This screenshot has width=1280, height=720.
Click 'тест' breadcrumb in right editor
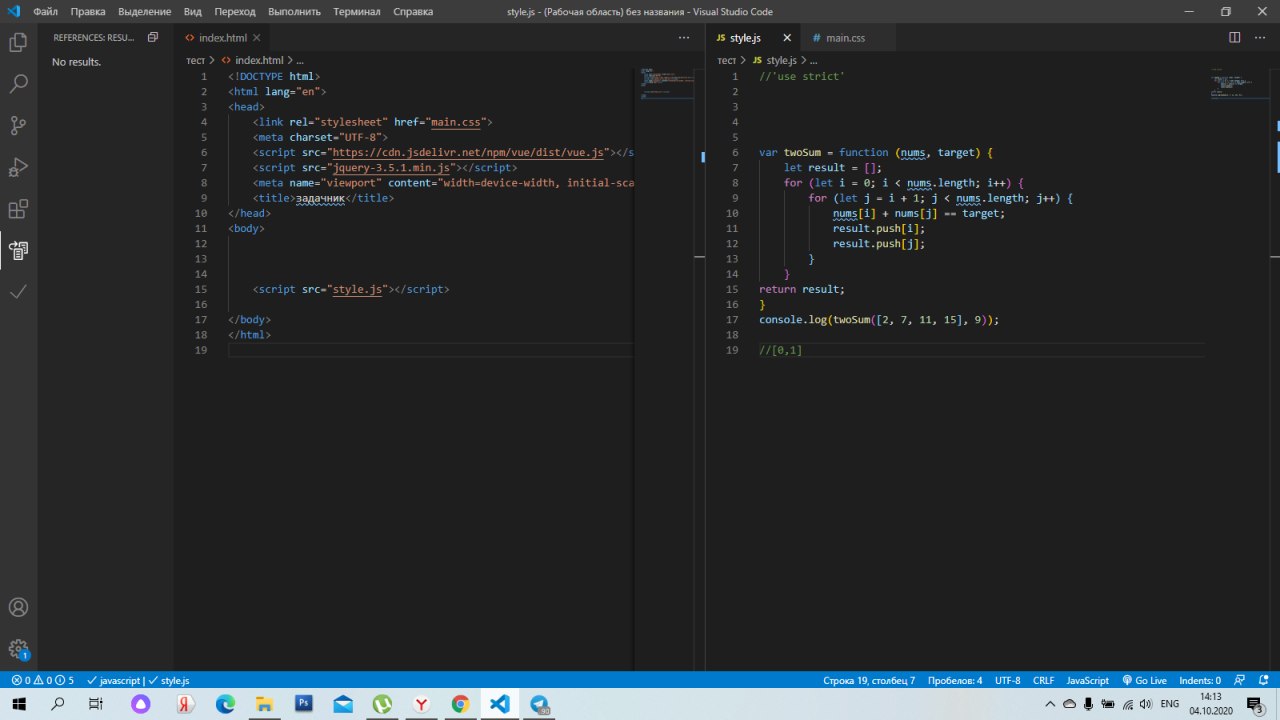point(727,61)
